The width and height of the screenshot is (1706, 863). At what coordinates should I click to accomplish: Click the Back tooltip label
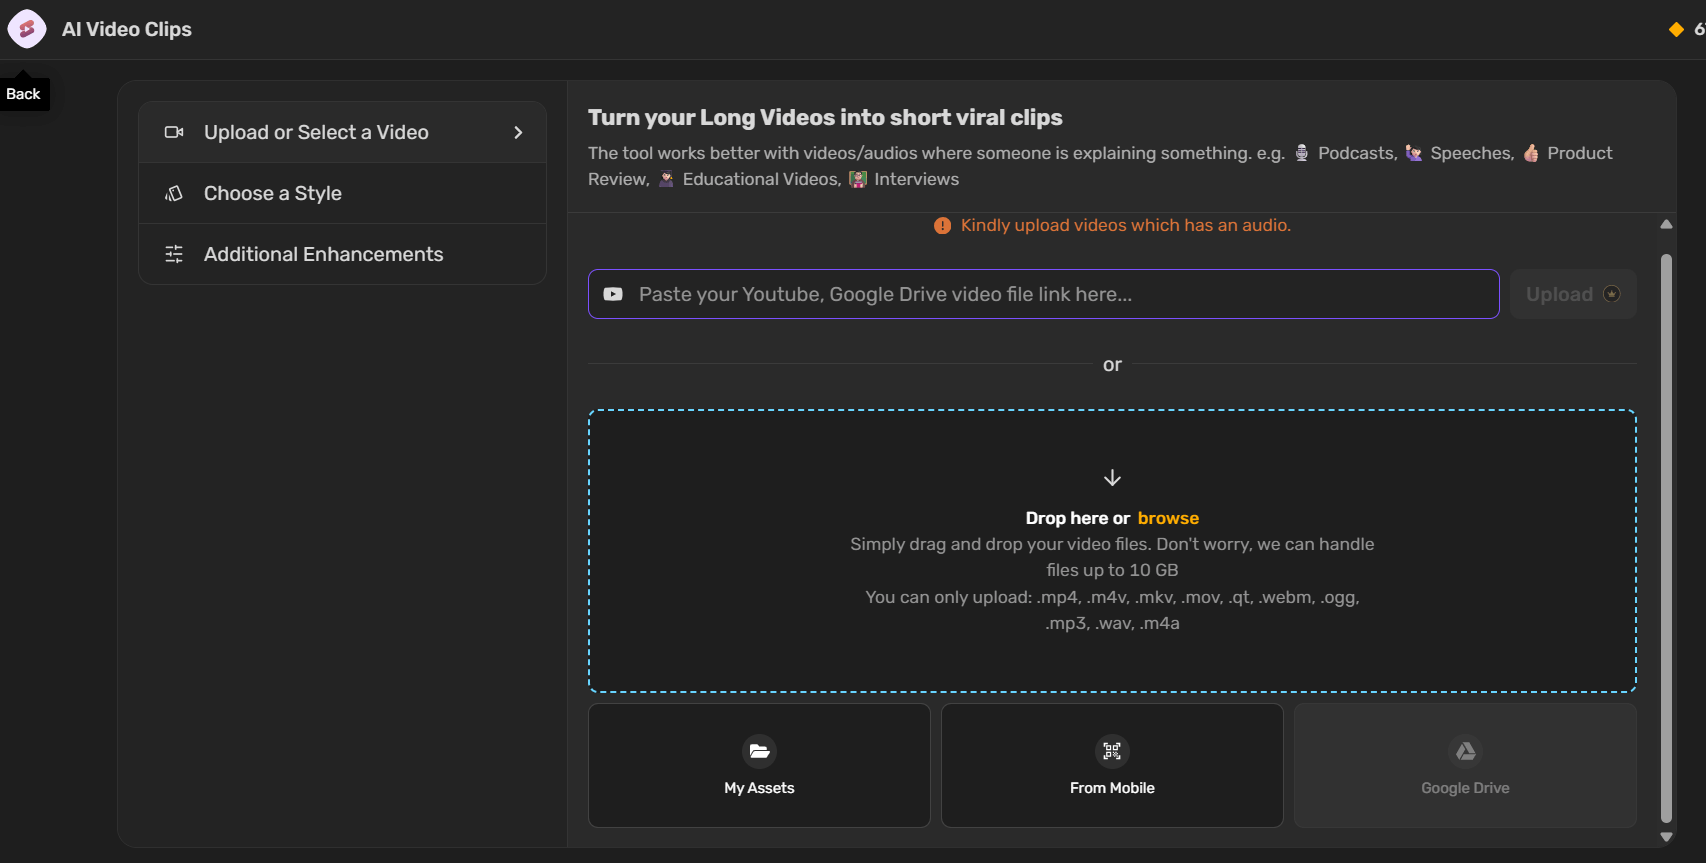(x=23, y=94)
